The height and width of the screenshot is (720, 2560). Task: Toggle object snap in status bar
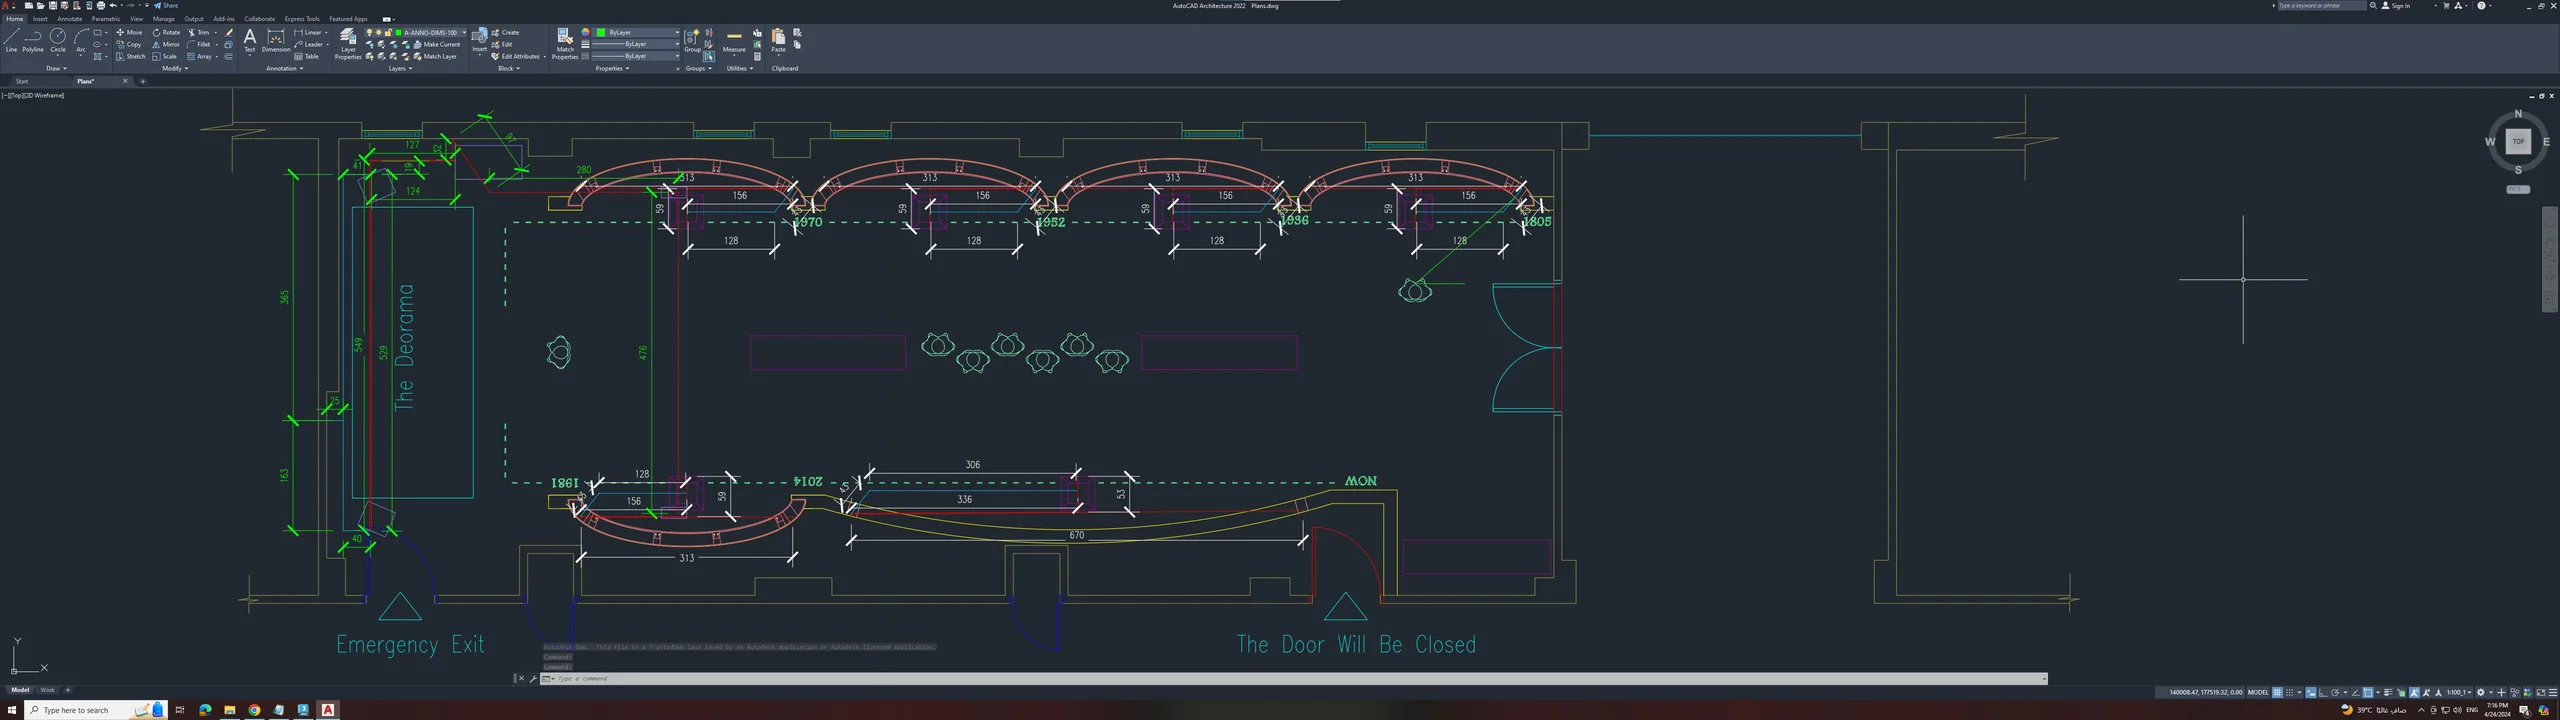[x=2367, y=692]
